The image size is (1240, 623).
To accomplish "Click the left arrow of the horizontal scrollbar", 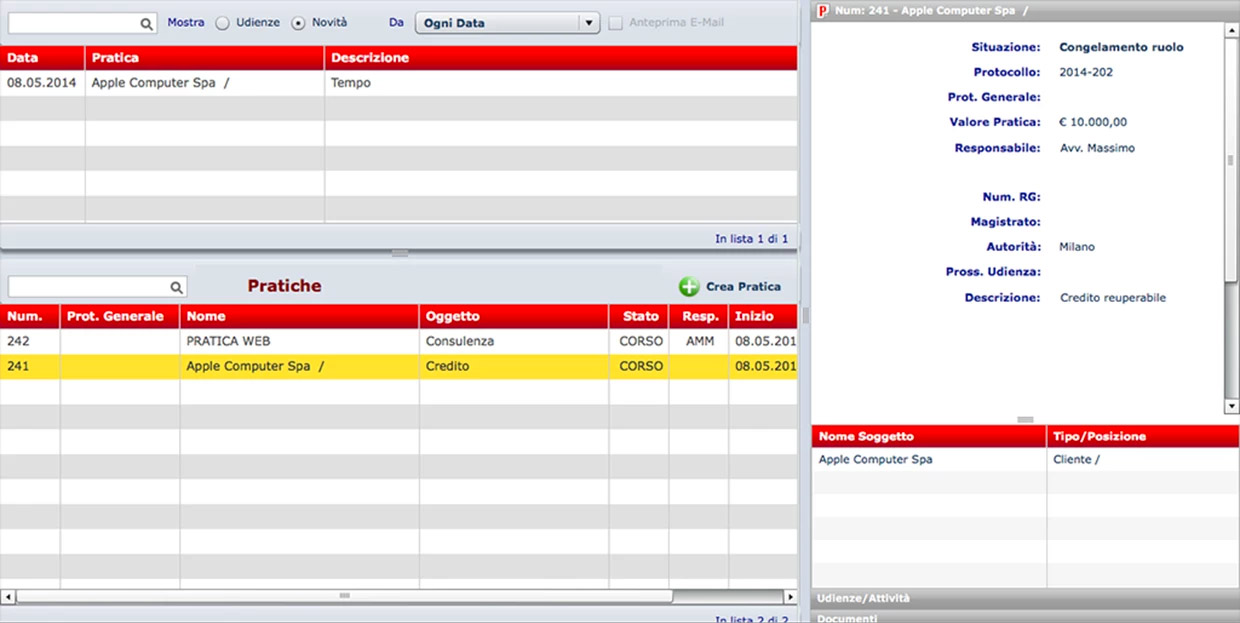I will pos(8,596).
